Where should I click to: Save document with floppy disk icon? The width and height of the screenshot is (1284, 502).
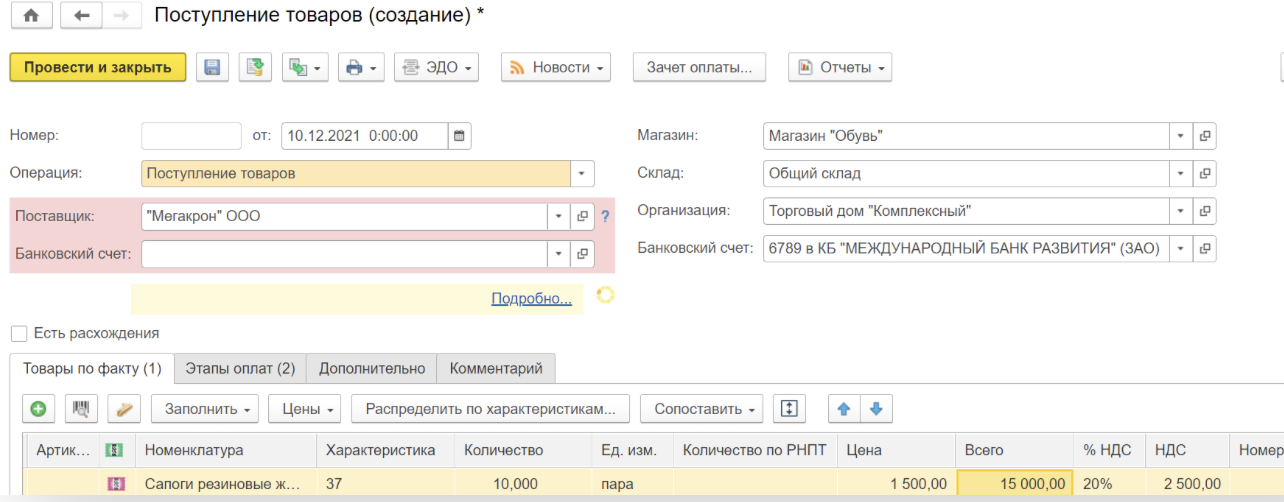(x=212, y=67)
